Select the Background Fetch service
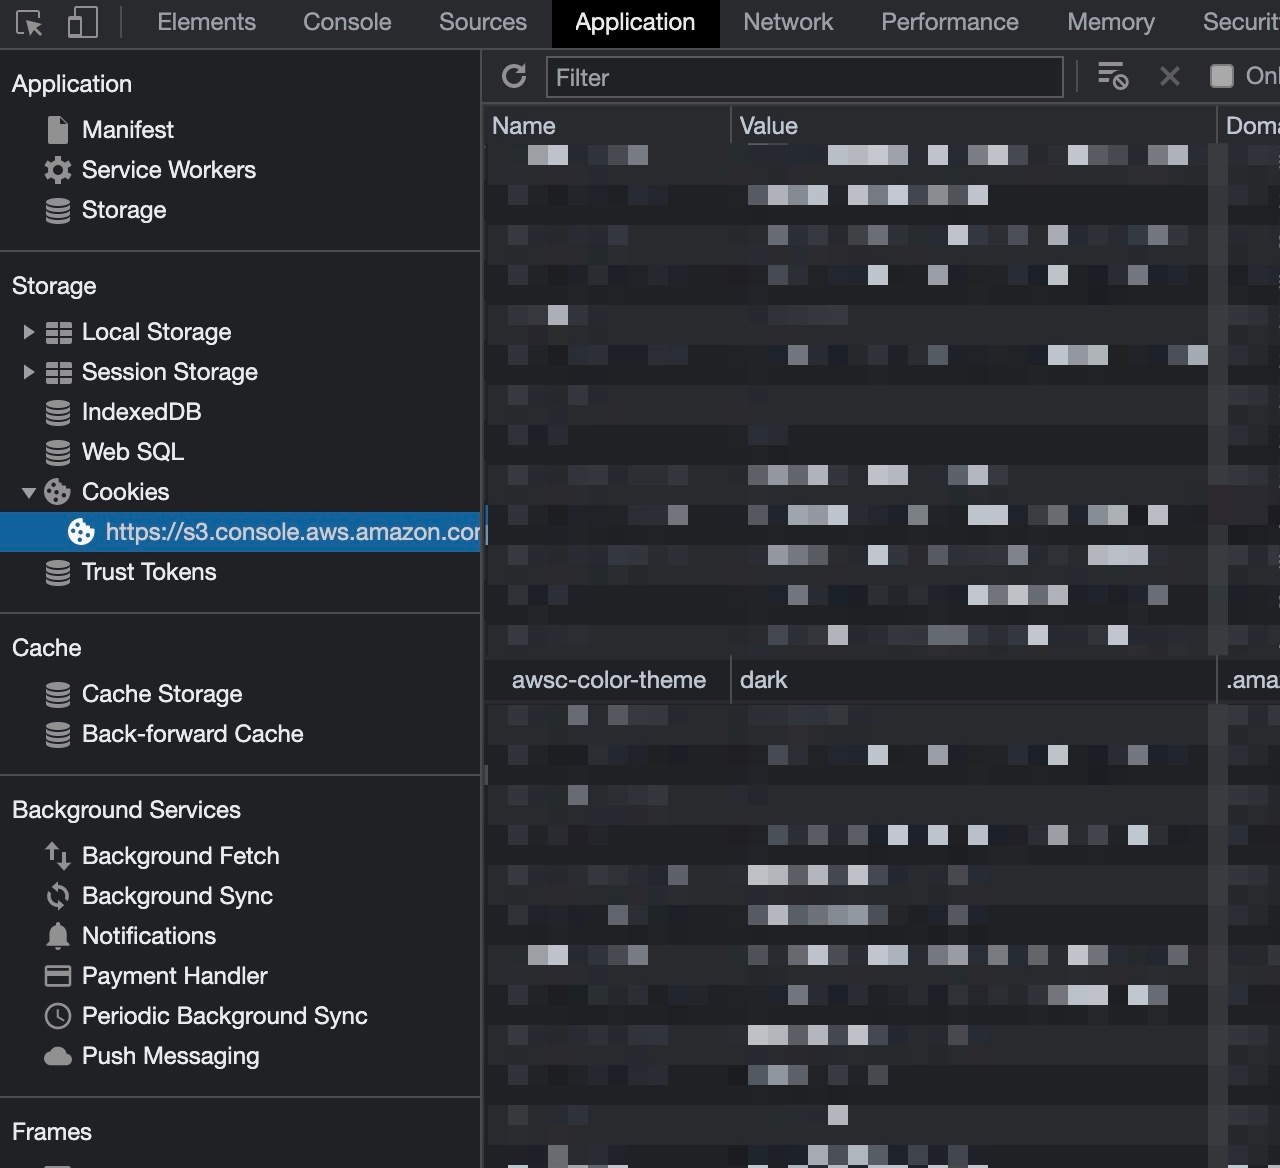The width and height of the screenshot is (1280, 1168). pos(181,856)
